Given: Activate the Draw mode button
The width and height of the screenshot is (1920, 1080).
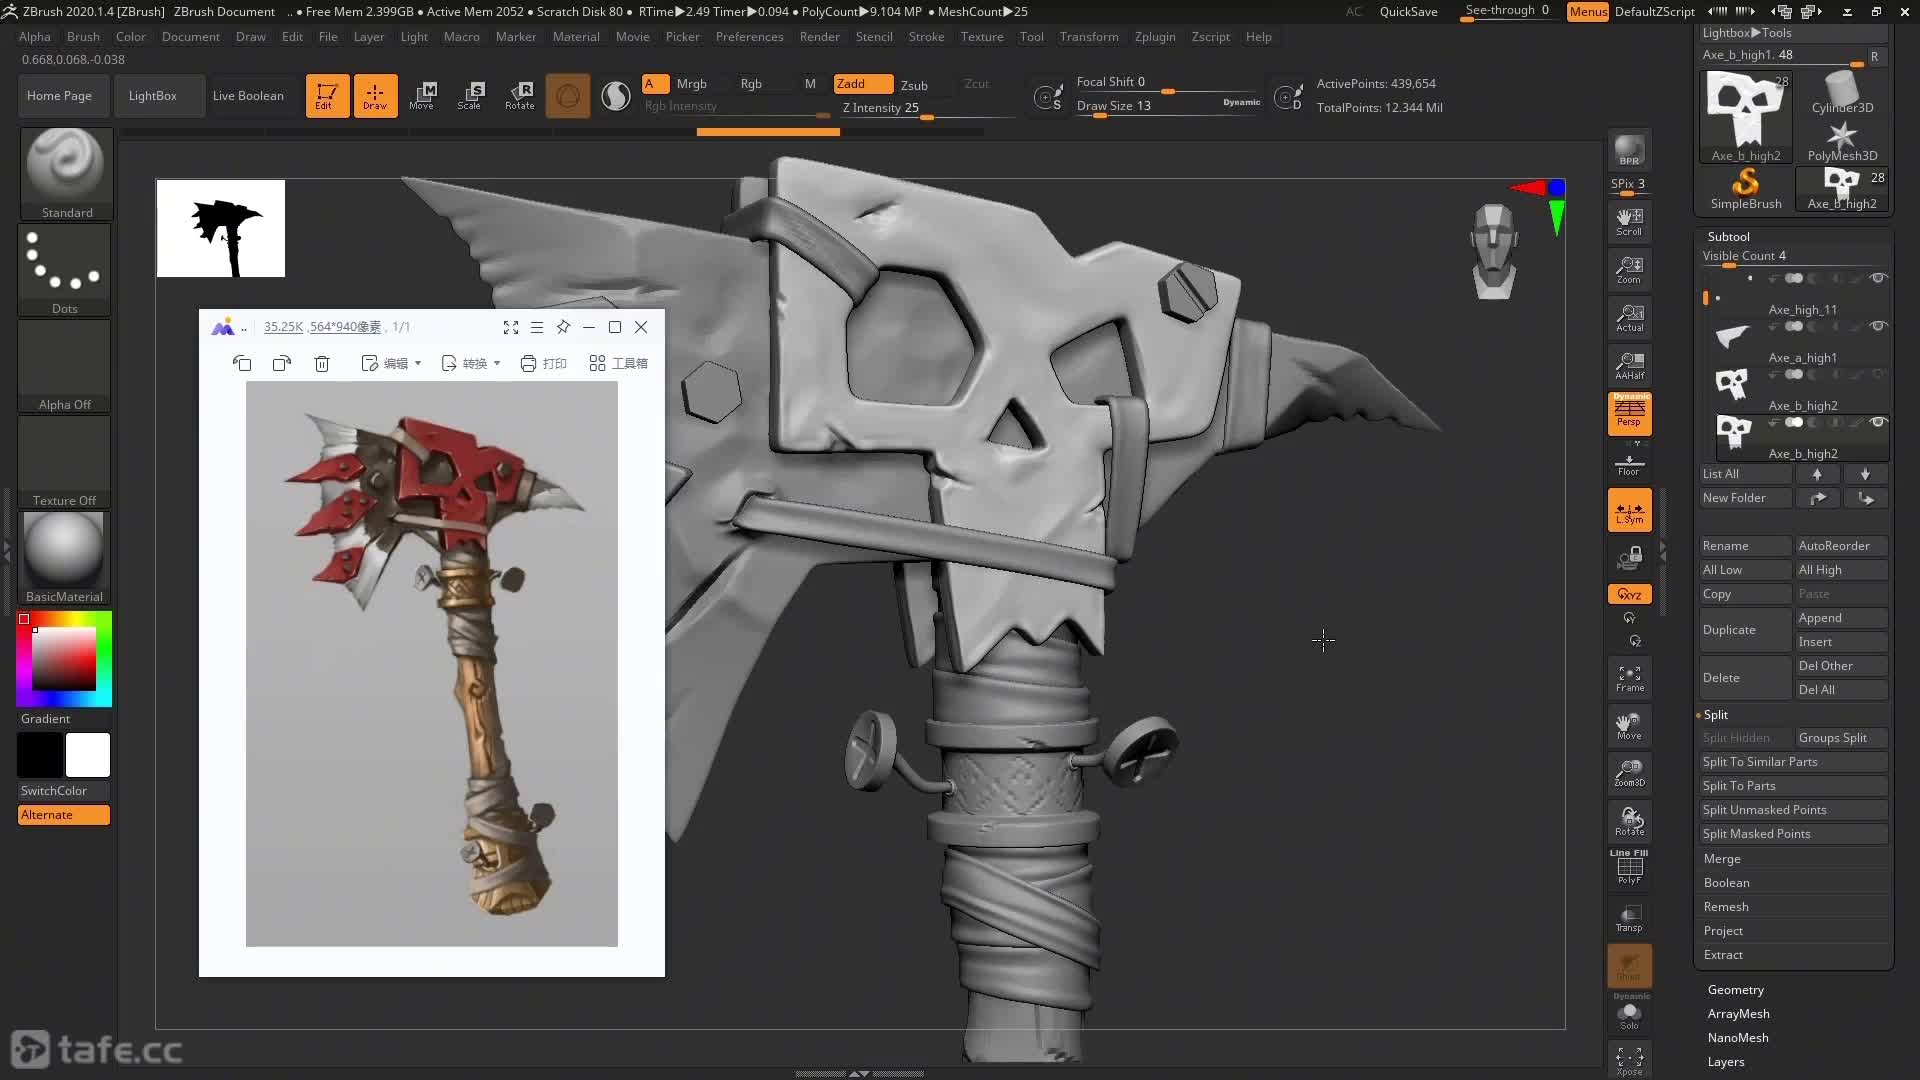Looking at the screenshot, I should pyautogui.click(x=375, y=96).
